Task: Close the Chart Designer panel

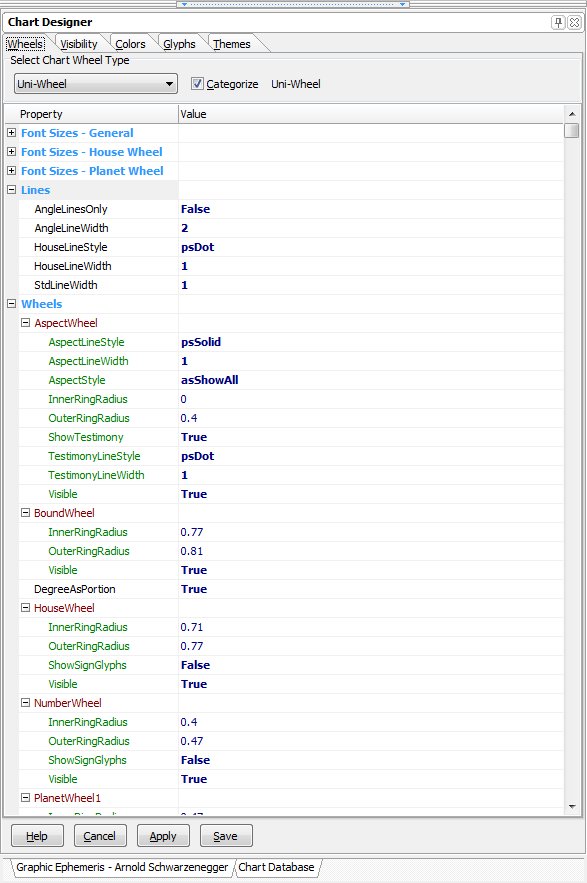Action: point(573,23)
